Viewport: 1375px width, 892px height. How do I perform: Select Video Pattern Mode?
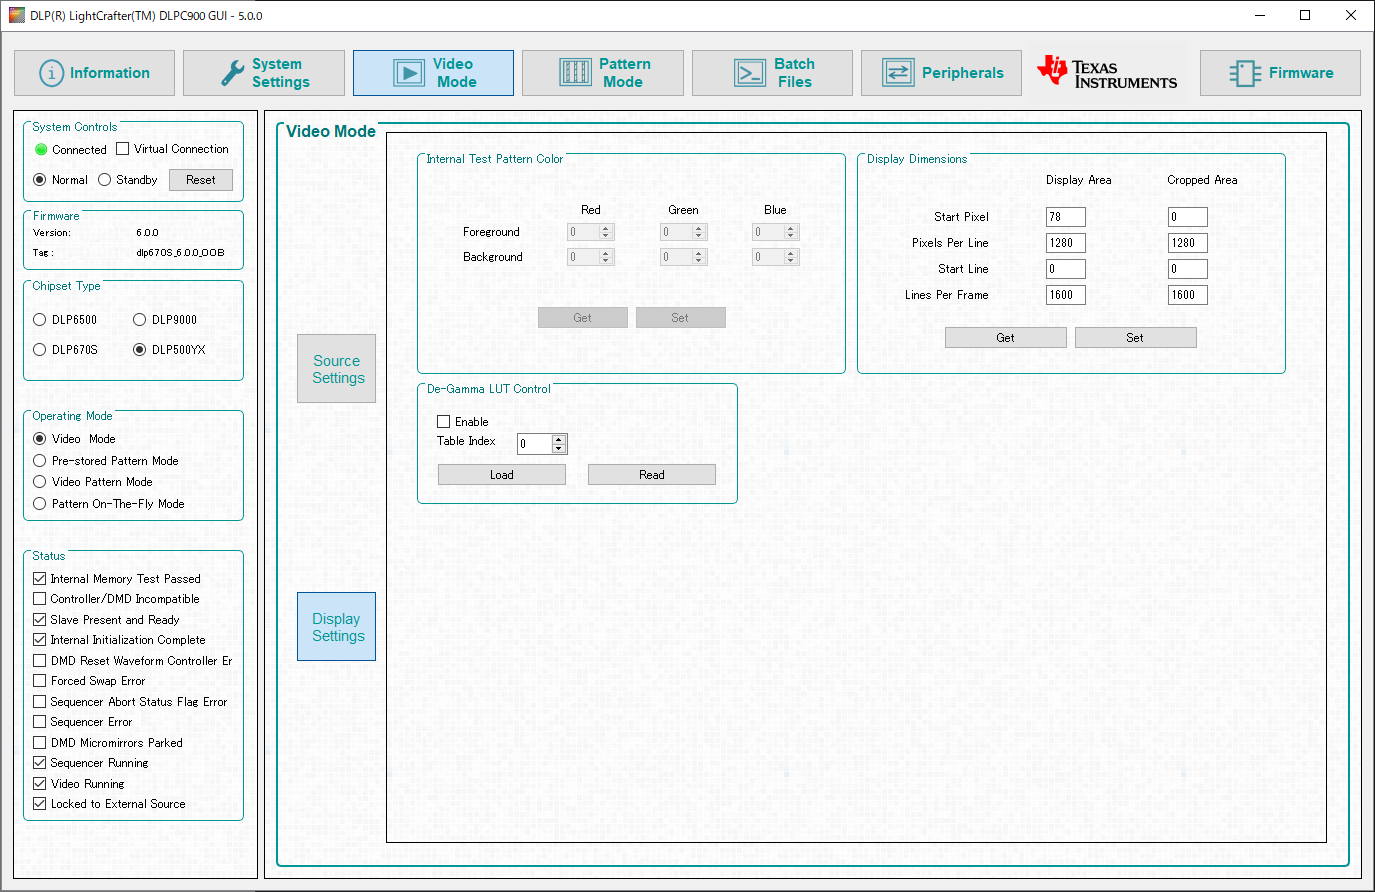pyautogui.click(x=40, y=482)
